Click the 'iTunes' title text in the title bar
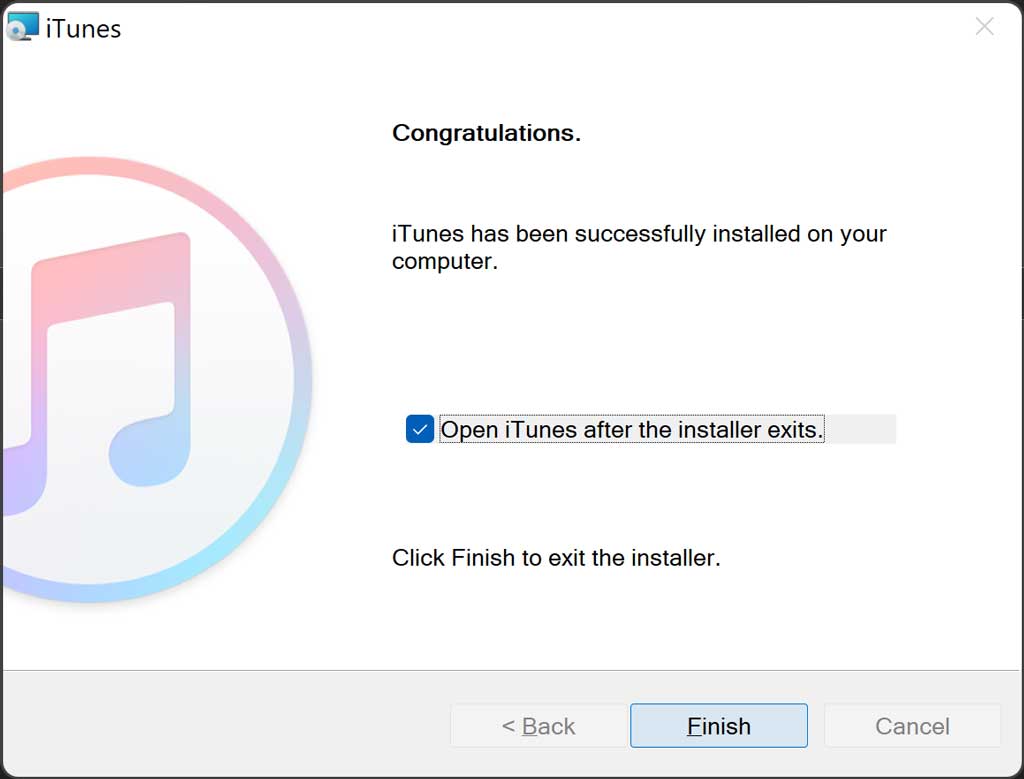Screen dimensions: 1024x779 [x=84, y=29]
